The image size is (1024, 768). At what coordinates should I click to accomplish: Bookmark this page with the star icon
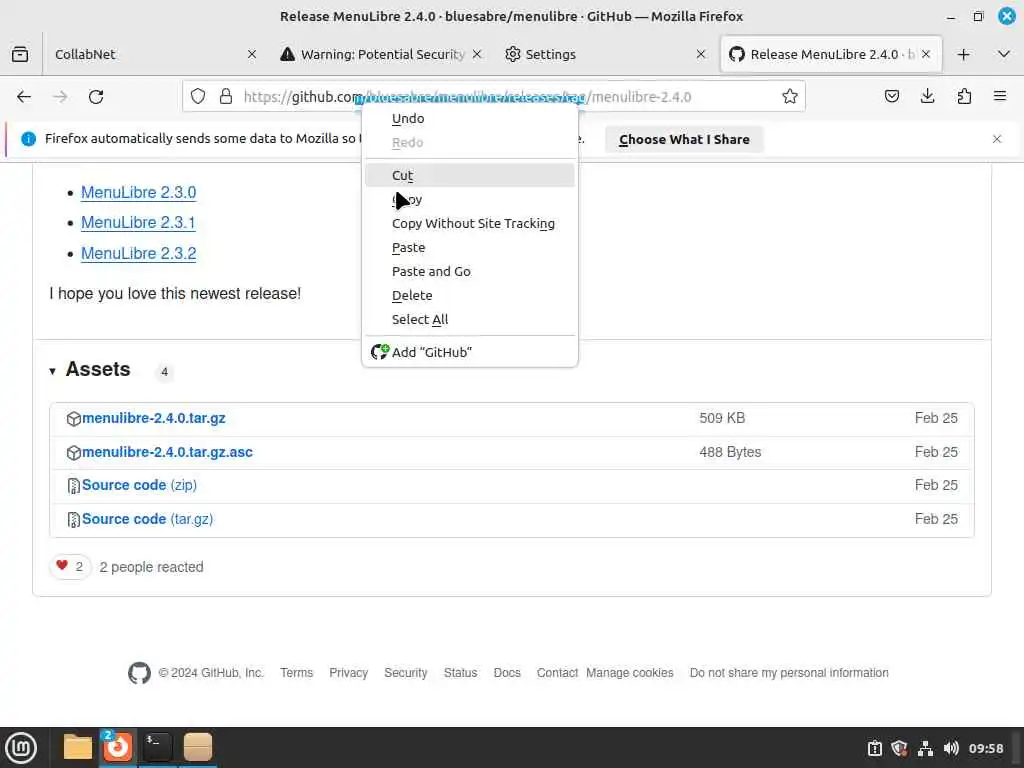pyautogui.click(x=790, y=97)
